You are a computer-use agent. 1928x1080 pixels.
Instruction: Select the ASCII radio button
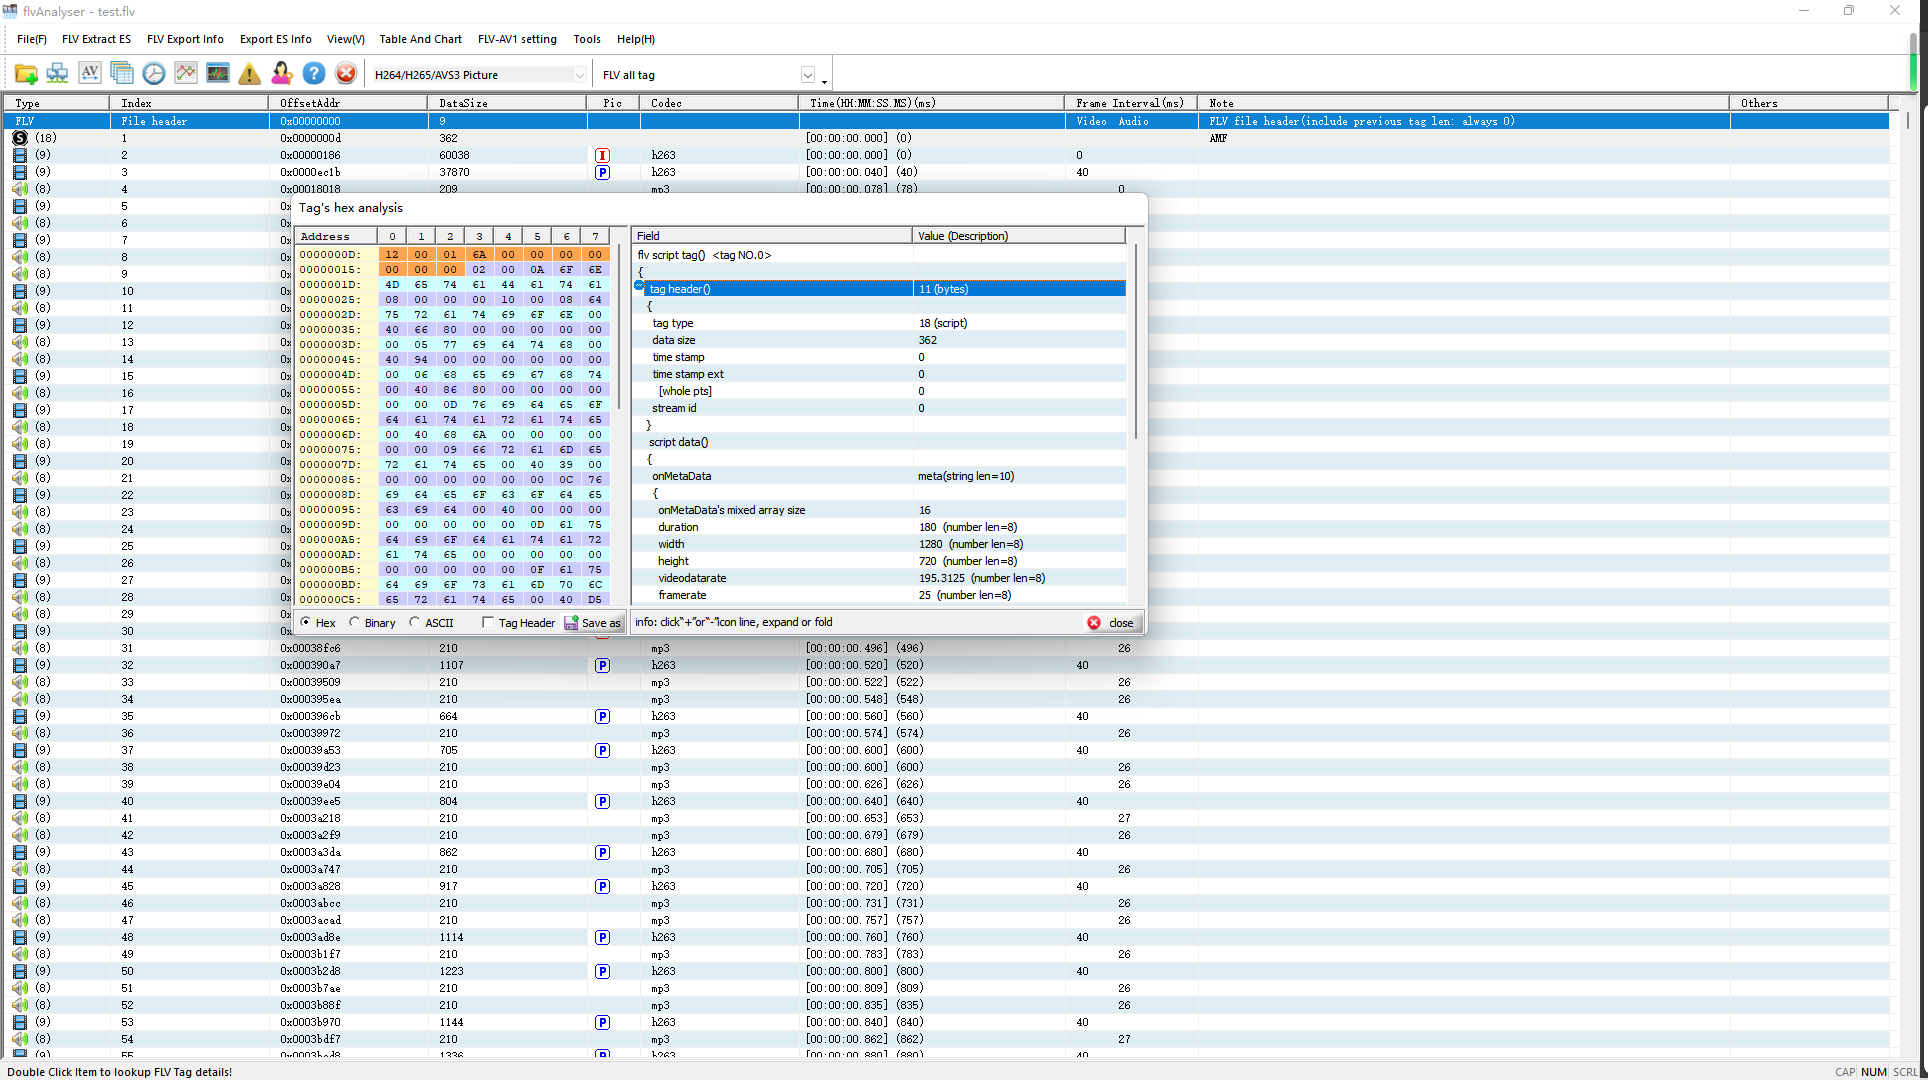coord(415,622)
